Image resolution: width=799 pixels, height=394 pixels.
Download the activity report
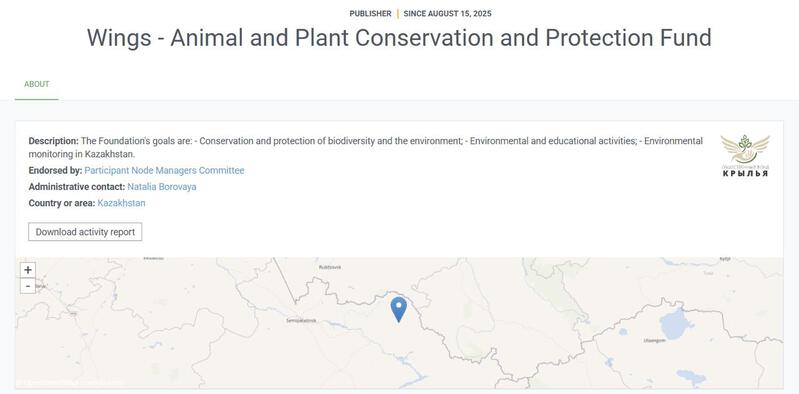click(x=85, y=232)
